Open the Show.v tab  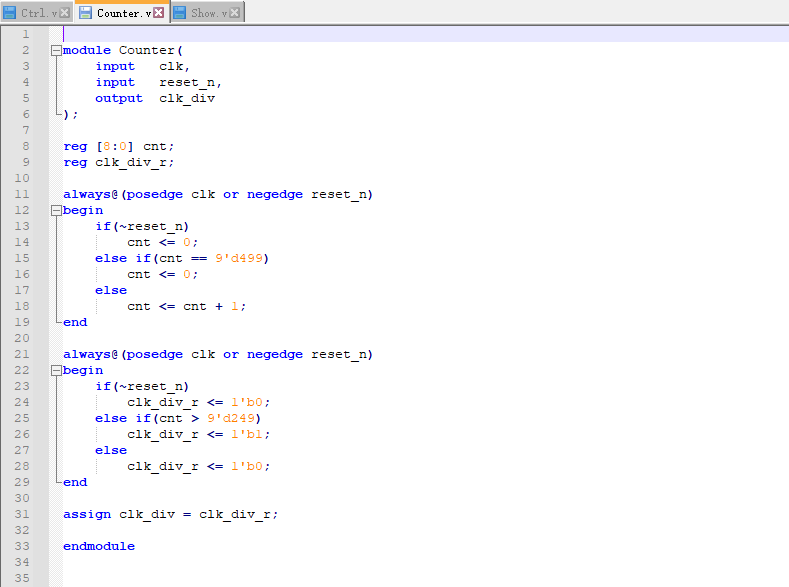point(207,13)
